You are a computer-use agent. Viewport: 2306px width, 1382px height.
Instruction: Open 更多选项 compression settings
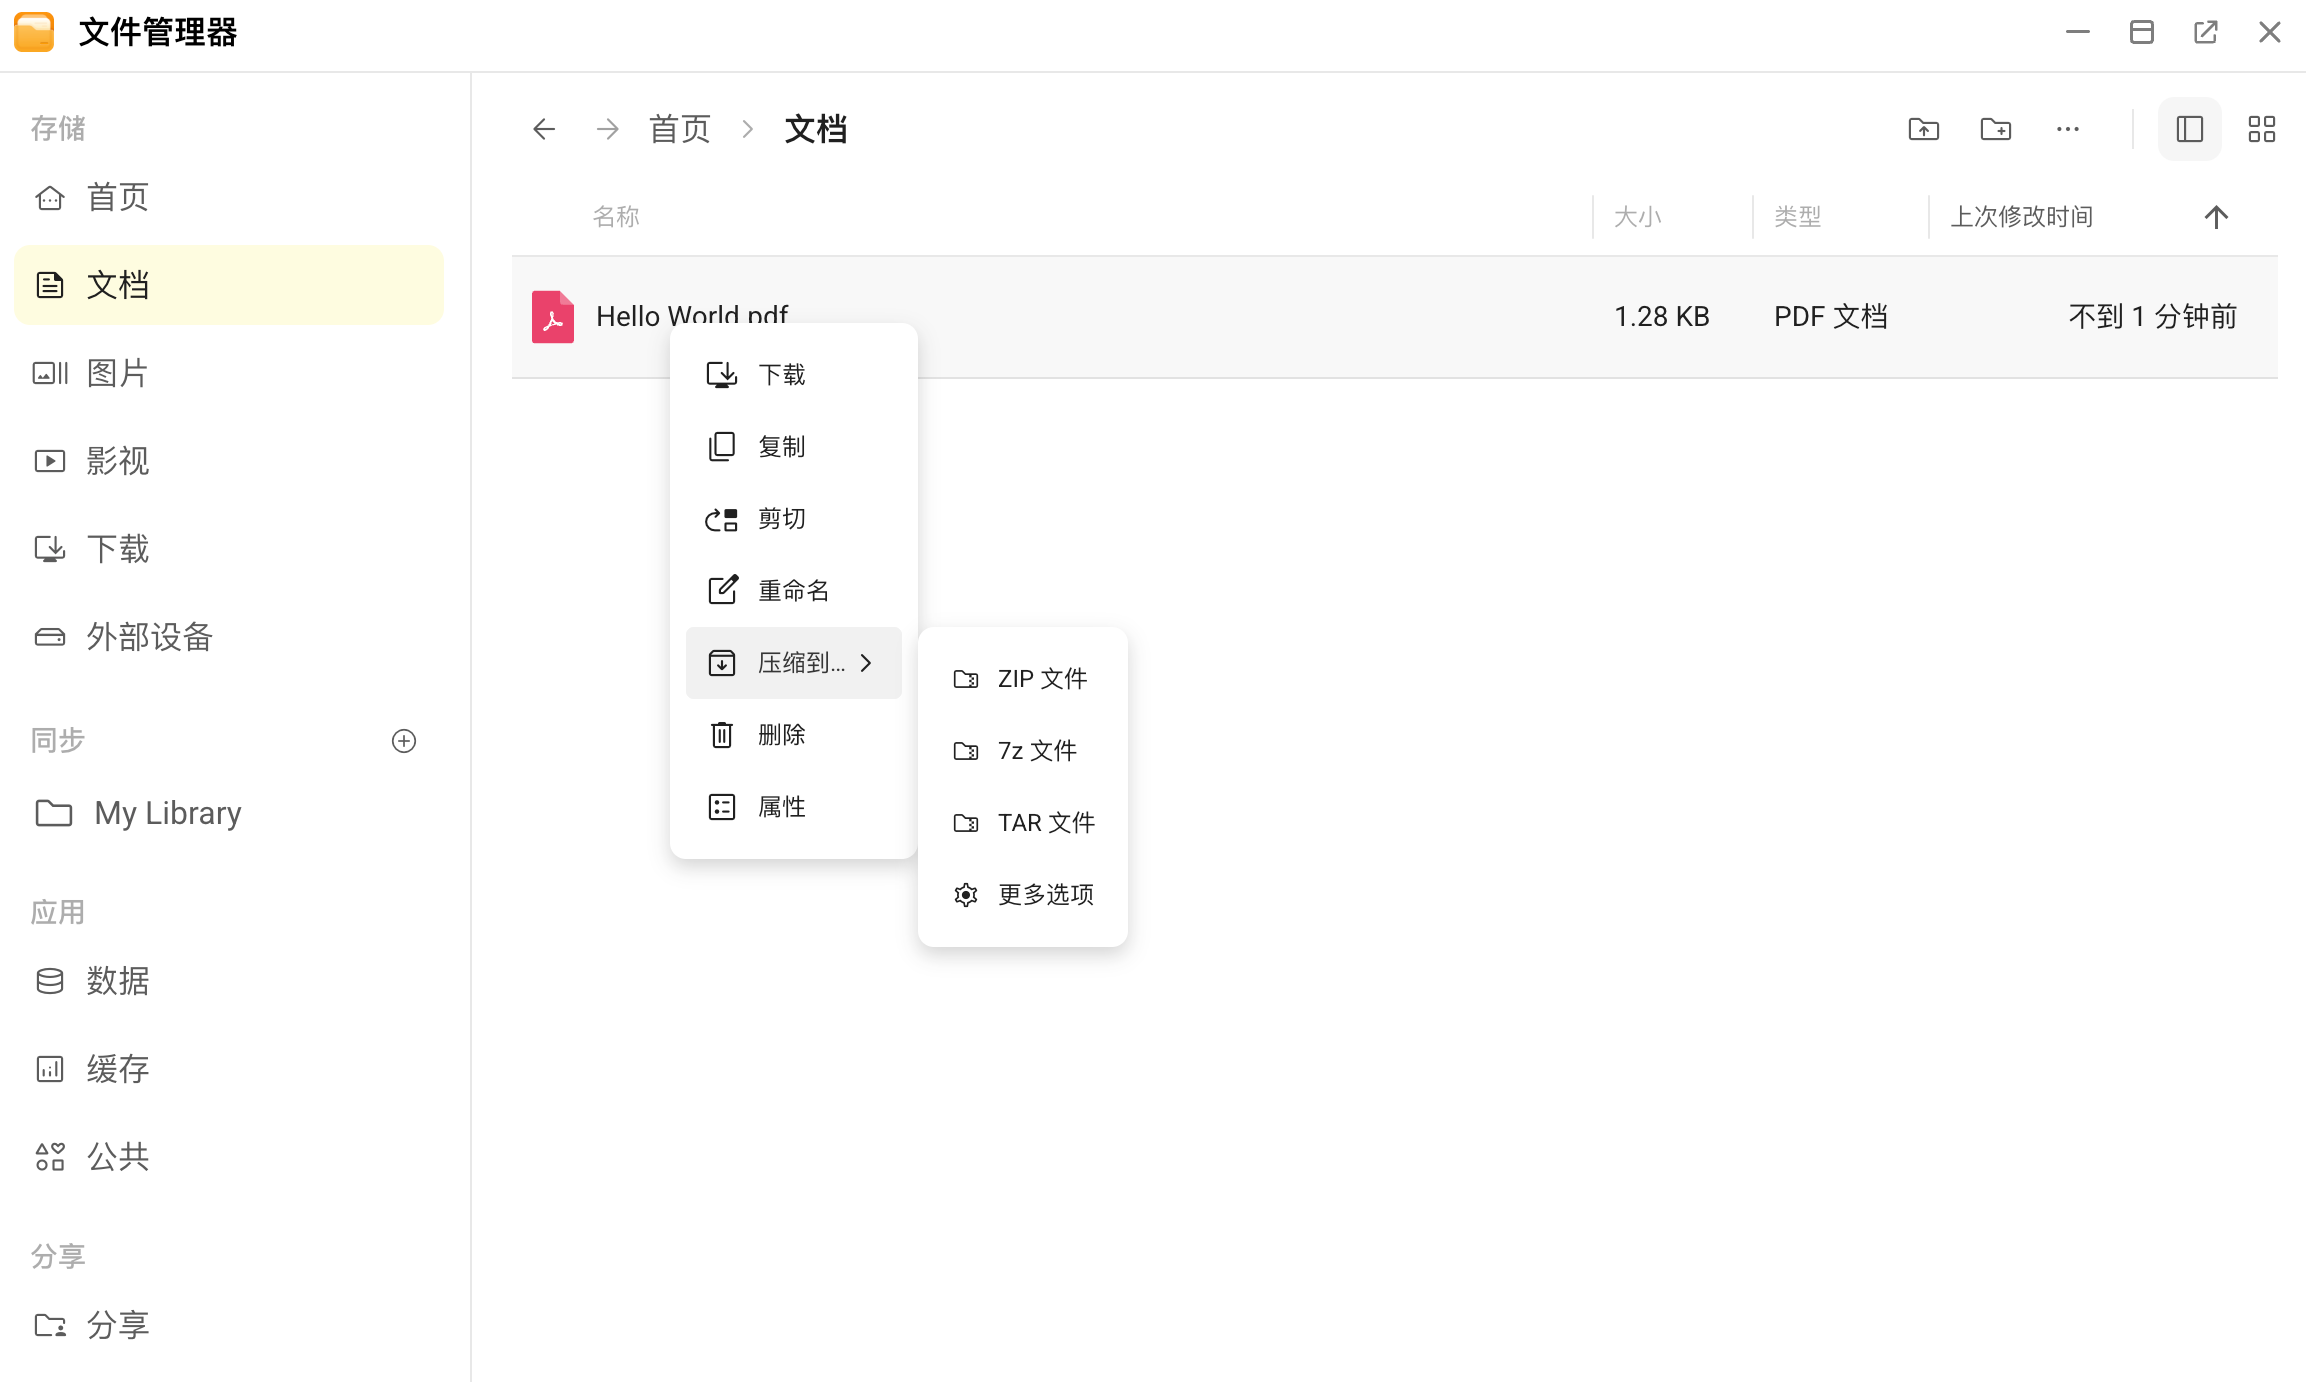tap(1023, 895)
